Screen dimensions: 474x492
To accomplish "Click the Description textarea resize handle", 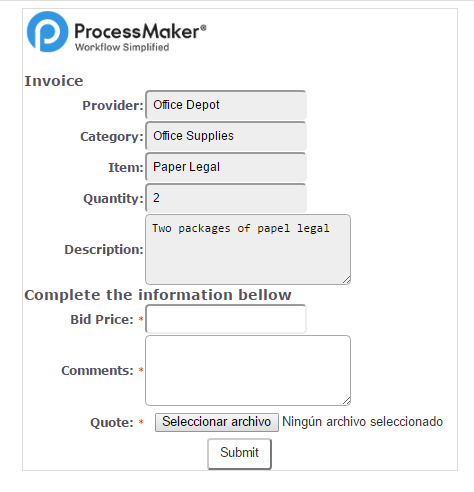I will [347, 280].
